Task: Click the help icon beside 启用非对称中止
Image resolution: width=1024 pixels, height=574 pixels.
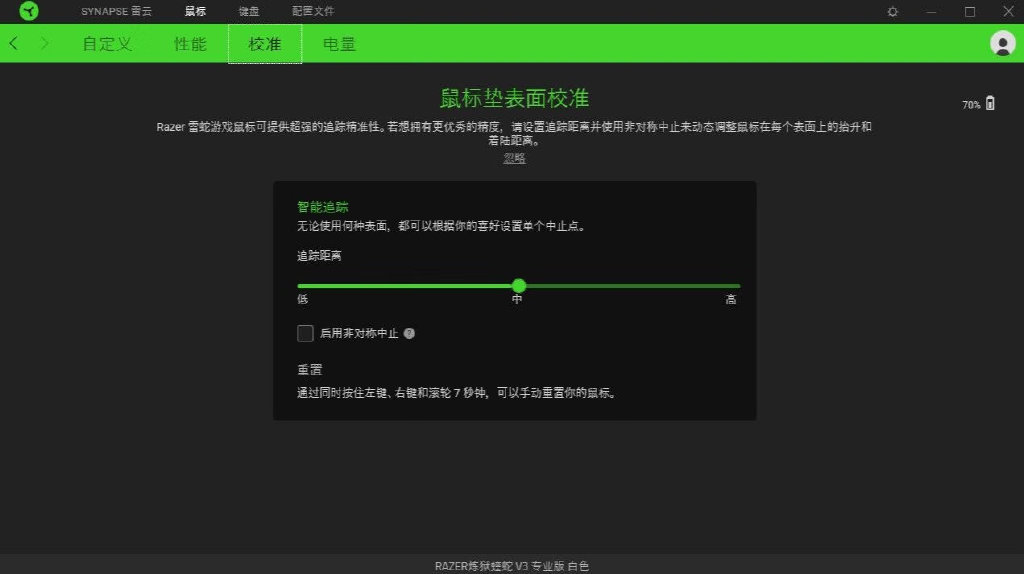Action: click(409, 334)
